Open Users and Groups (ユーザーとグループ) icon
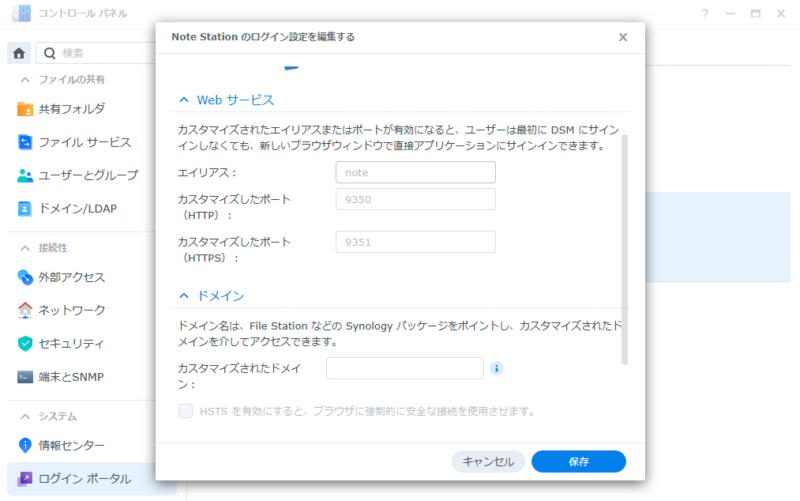This screenshot has width=800, height=501. coord(24,176)
